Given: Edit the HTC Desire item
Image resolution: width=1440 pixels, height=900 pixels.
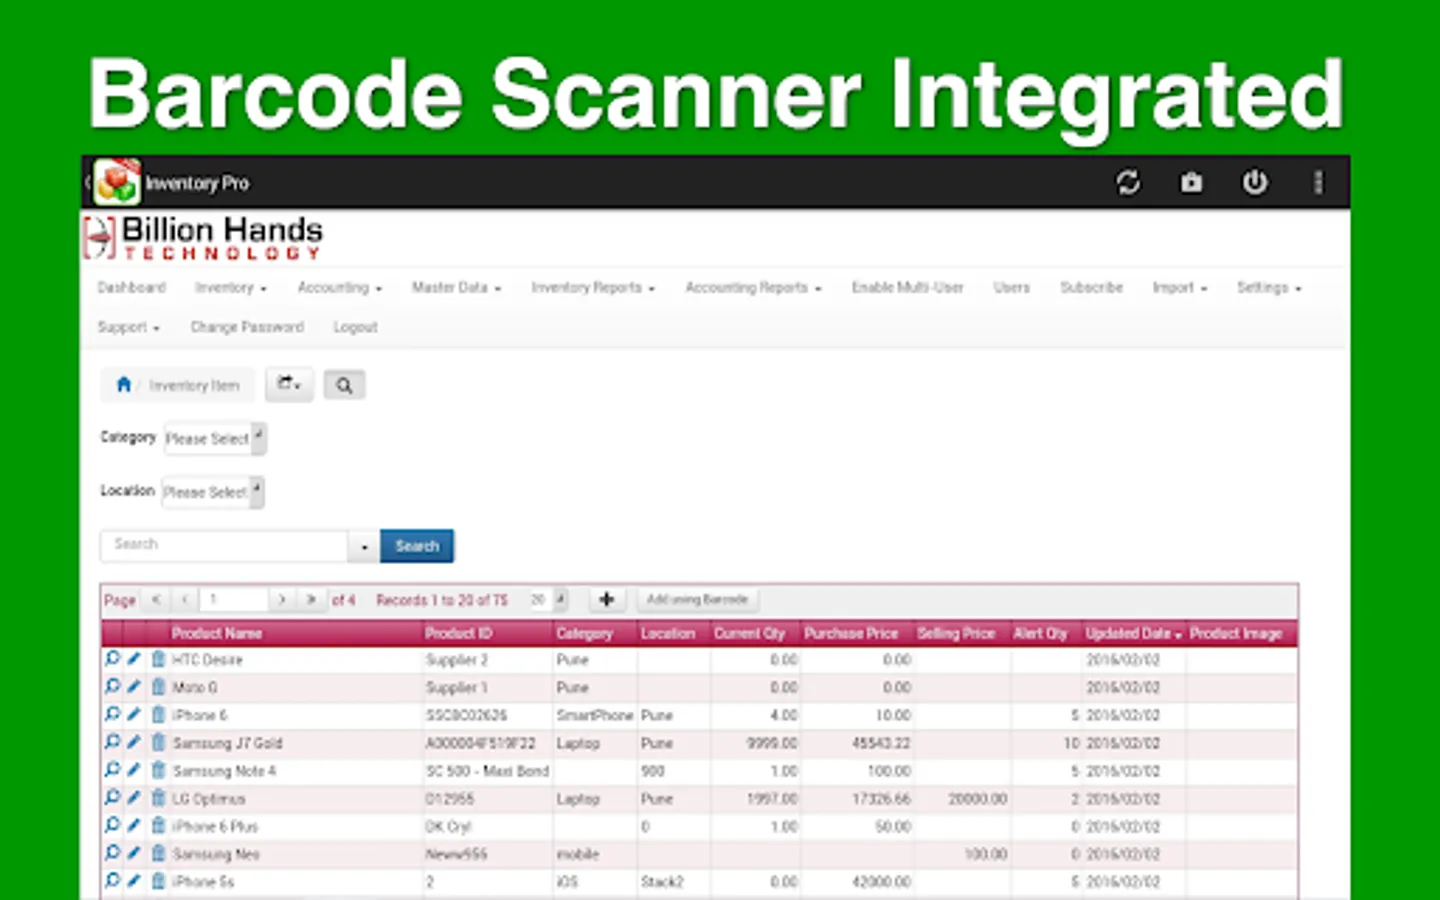Looking at the screenshot, I should point(134,659).
